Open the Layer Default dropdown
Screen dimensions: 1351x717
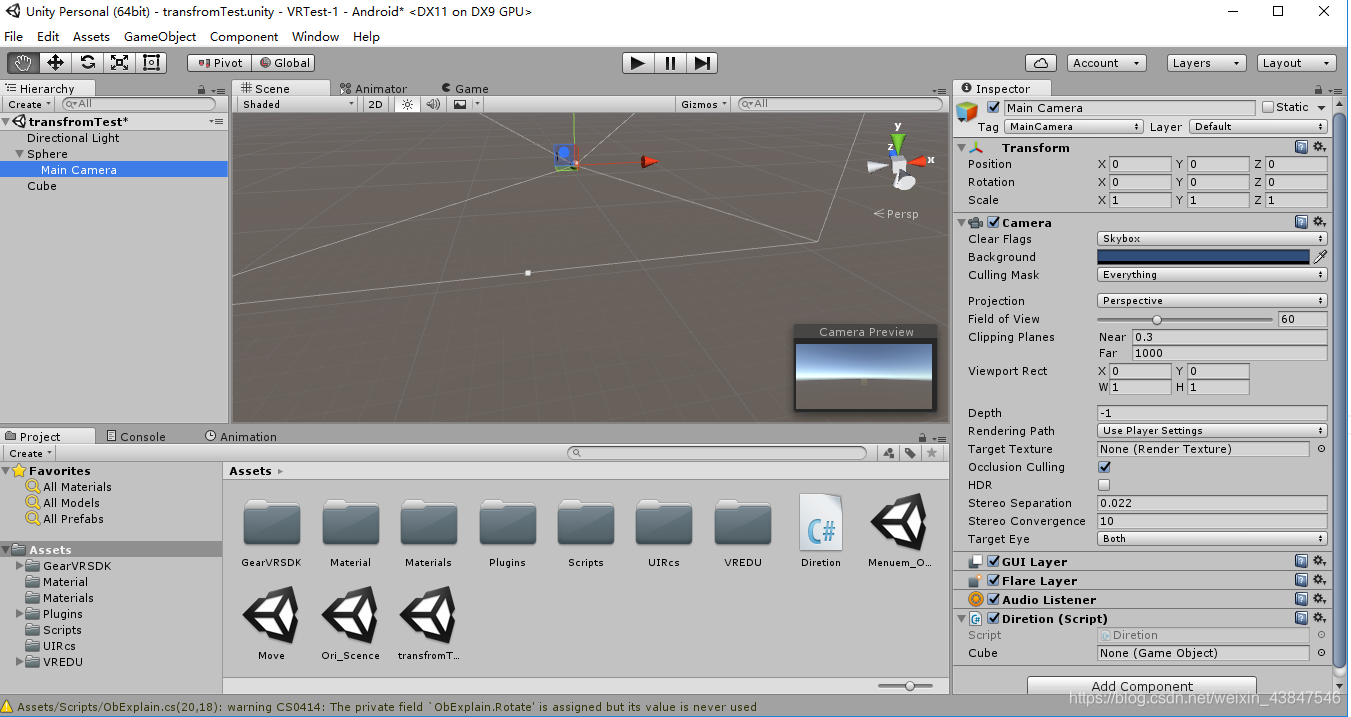[1258, 127]
